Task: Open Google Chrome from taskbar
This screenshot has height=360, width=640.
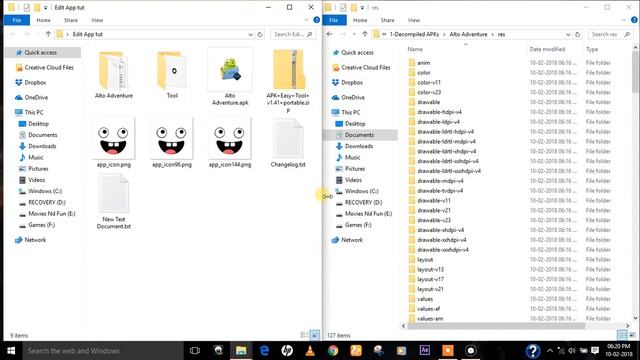Action: click(333, 351)
